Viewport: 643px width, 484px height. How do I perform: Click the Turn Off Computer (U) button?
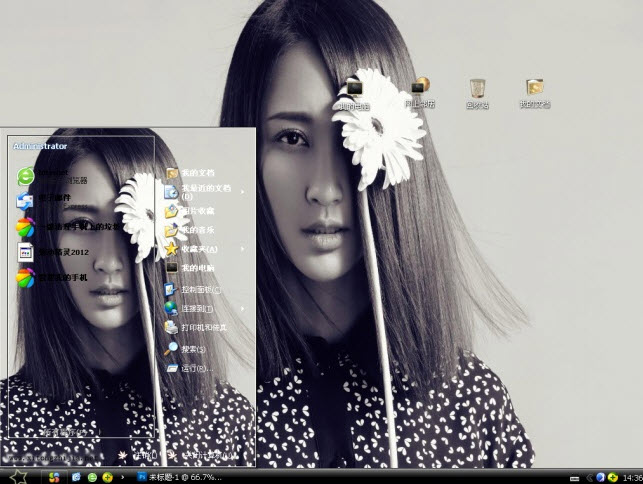click(202, 455)
